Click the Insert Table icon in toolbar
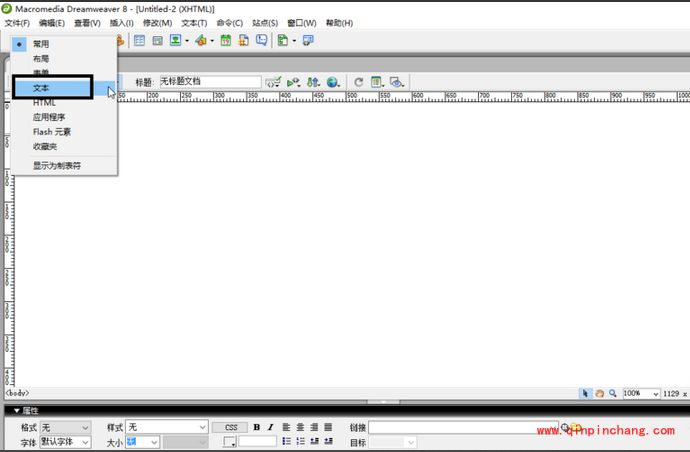The image size is (690, 452). click(x=139, y=41)
